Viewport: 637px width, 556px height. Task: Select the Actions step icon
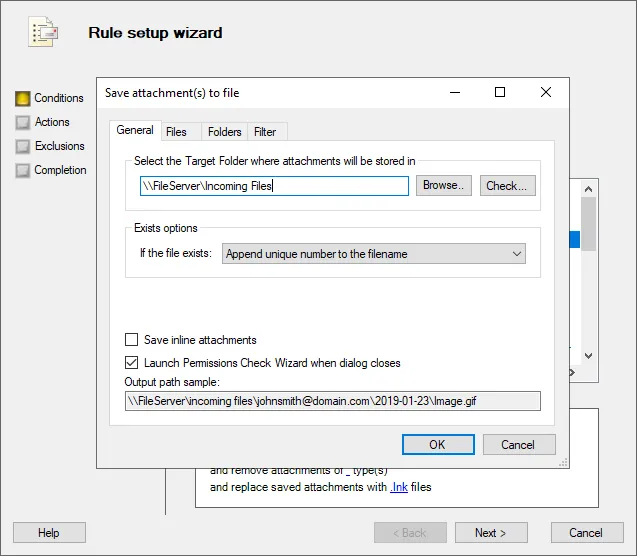click(x=23, y=122)
